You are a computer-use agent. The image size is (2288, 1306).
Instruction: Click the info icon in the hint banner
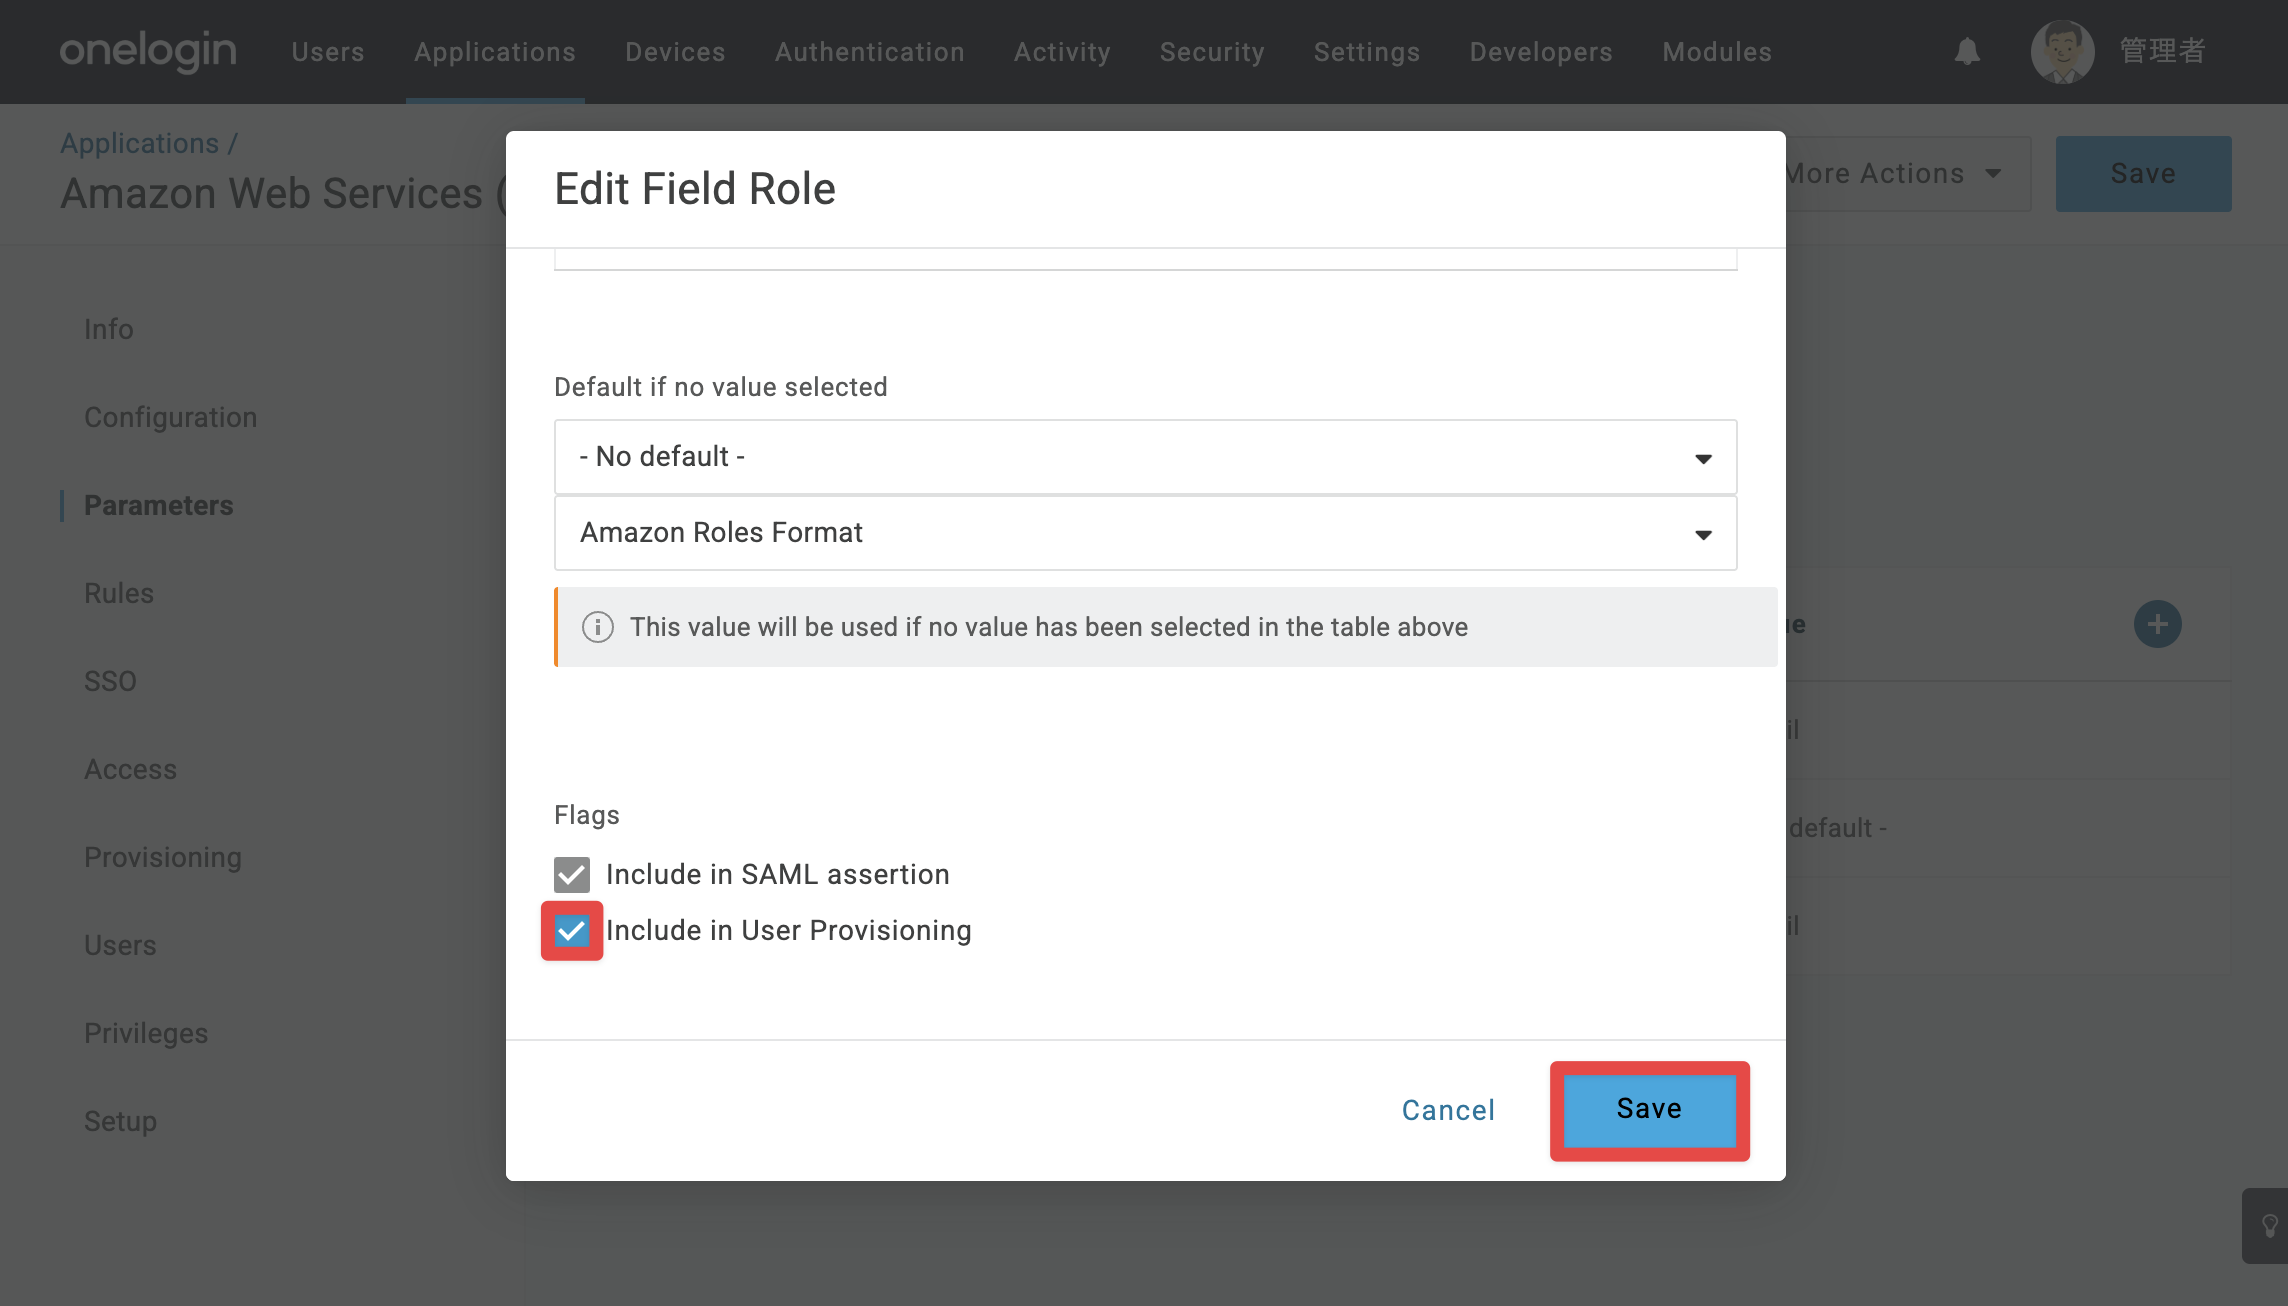(598, 627)
